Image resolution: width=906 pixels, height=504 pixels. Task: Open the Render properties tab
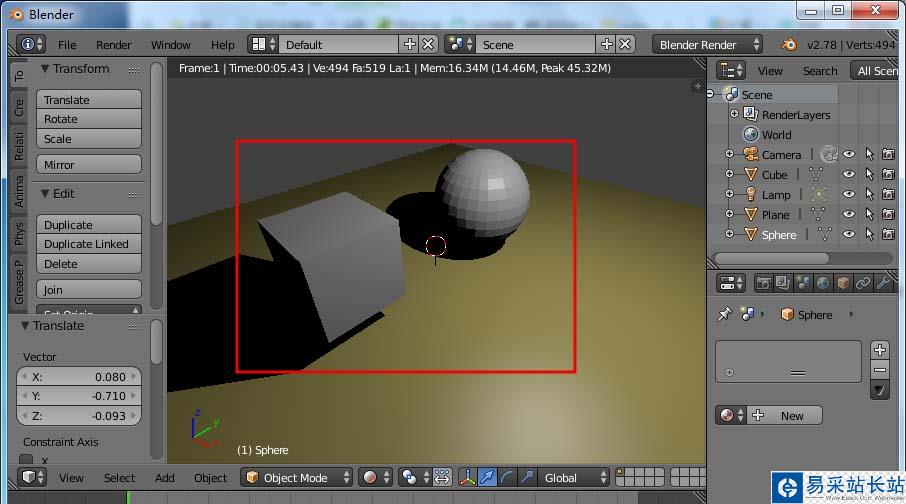[x=763, y=283]
